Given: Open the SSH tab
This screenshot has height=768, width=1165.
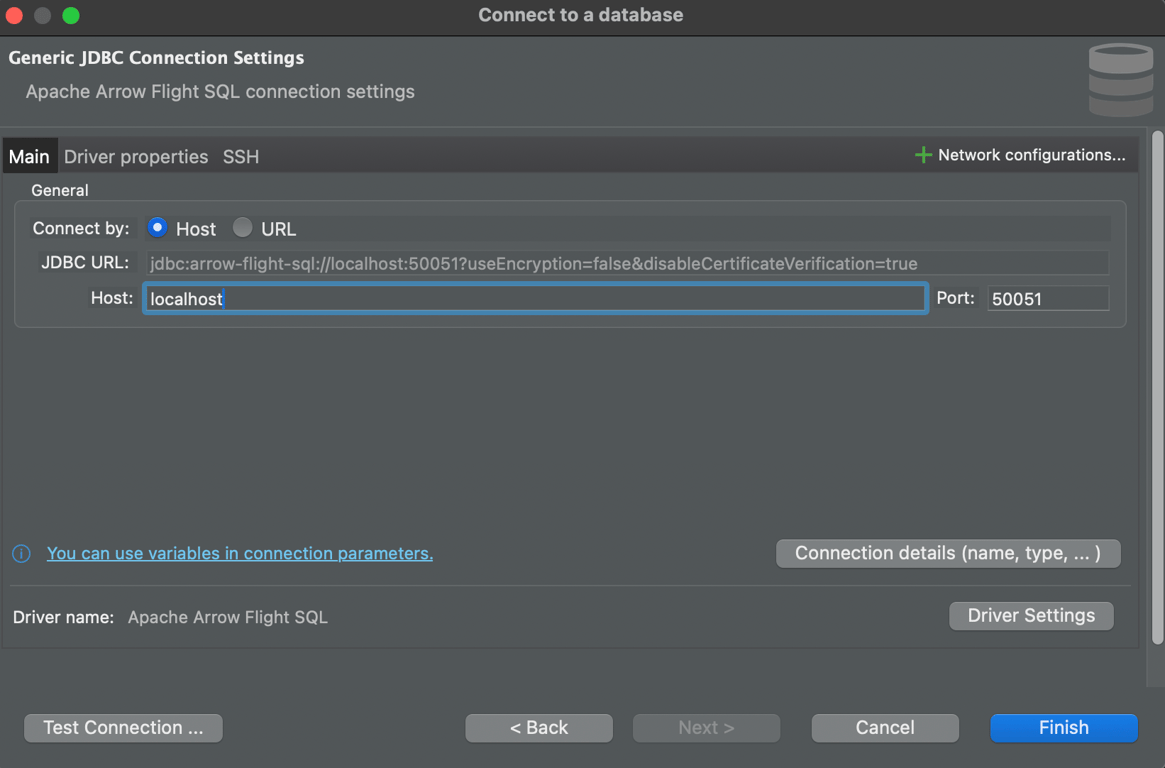Looking at the screenshot, I should point(241,157).
